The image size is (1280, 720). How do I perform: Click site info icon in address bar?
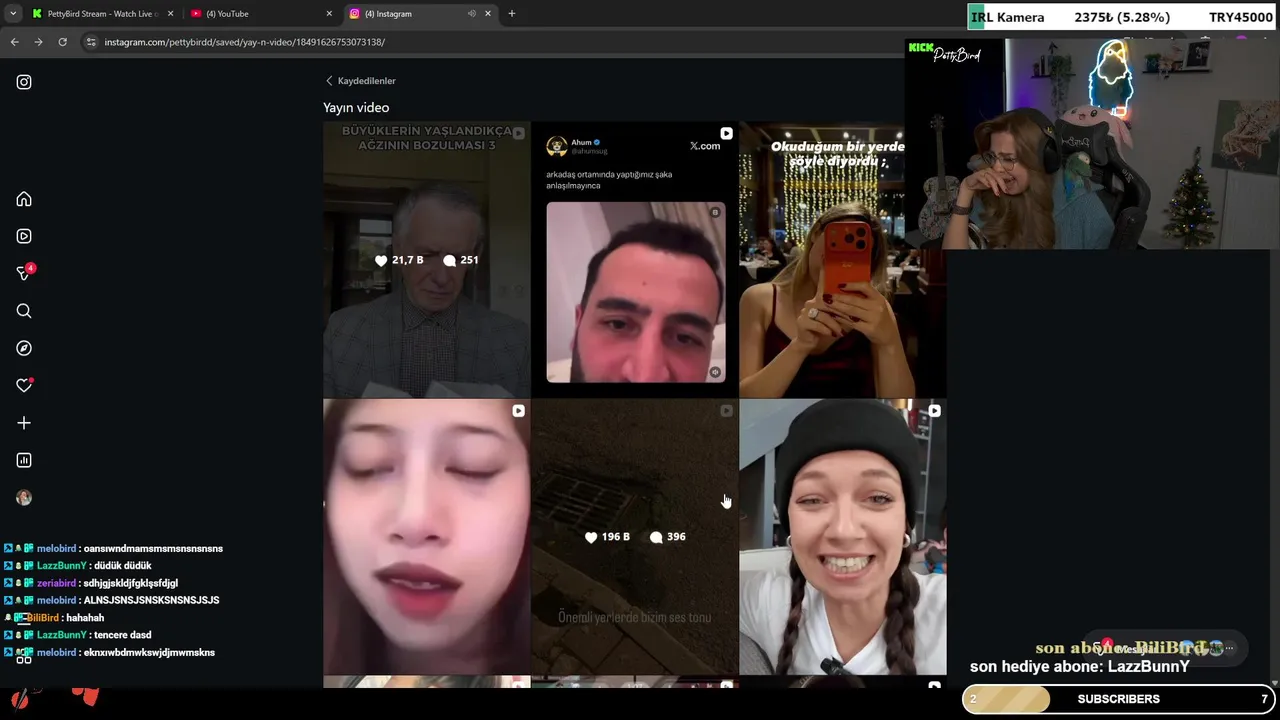(91, 42)
